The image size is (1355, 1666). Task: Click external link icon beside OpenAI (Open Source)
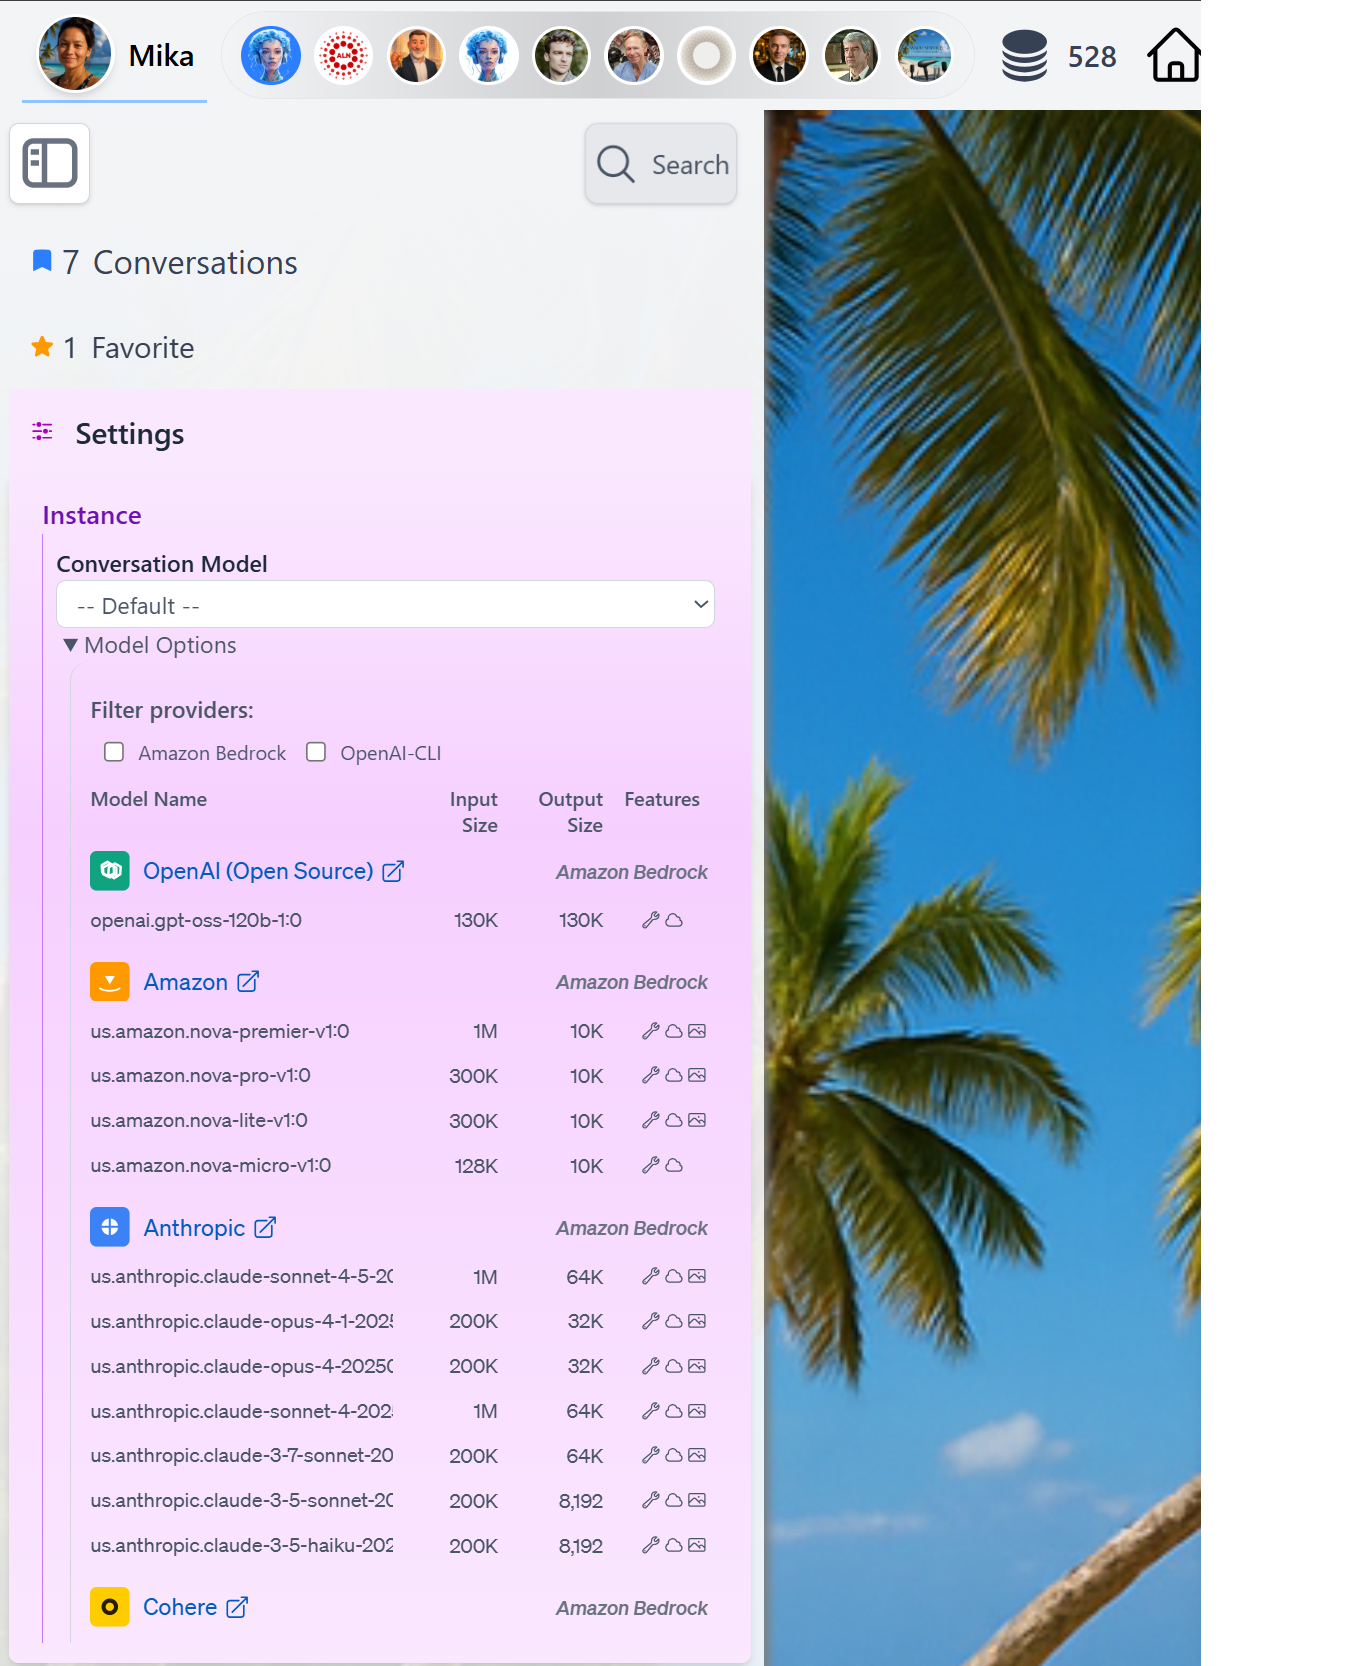[x=393, y=871]
